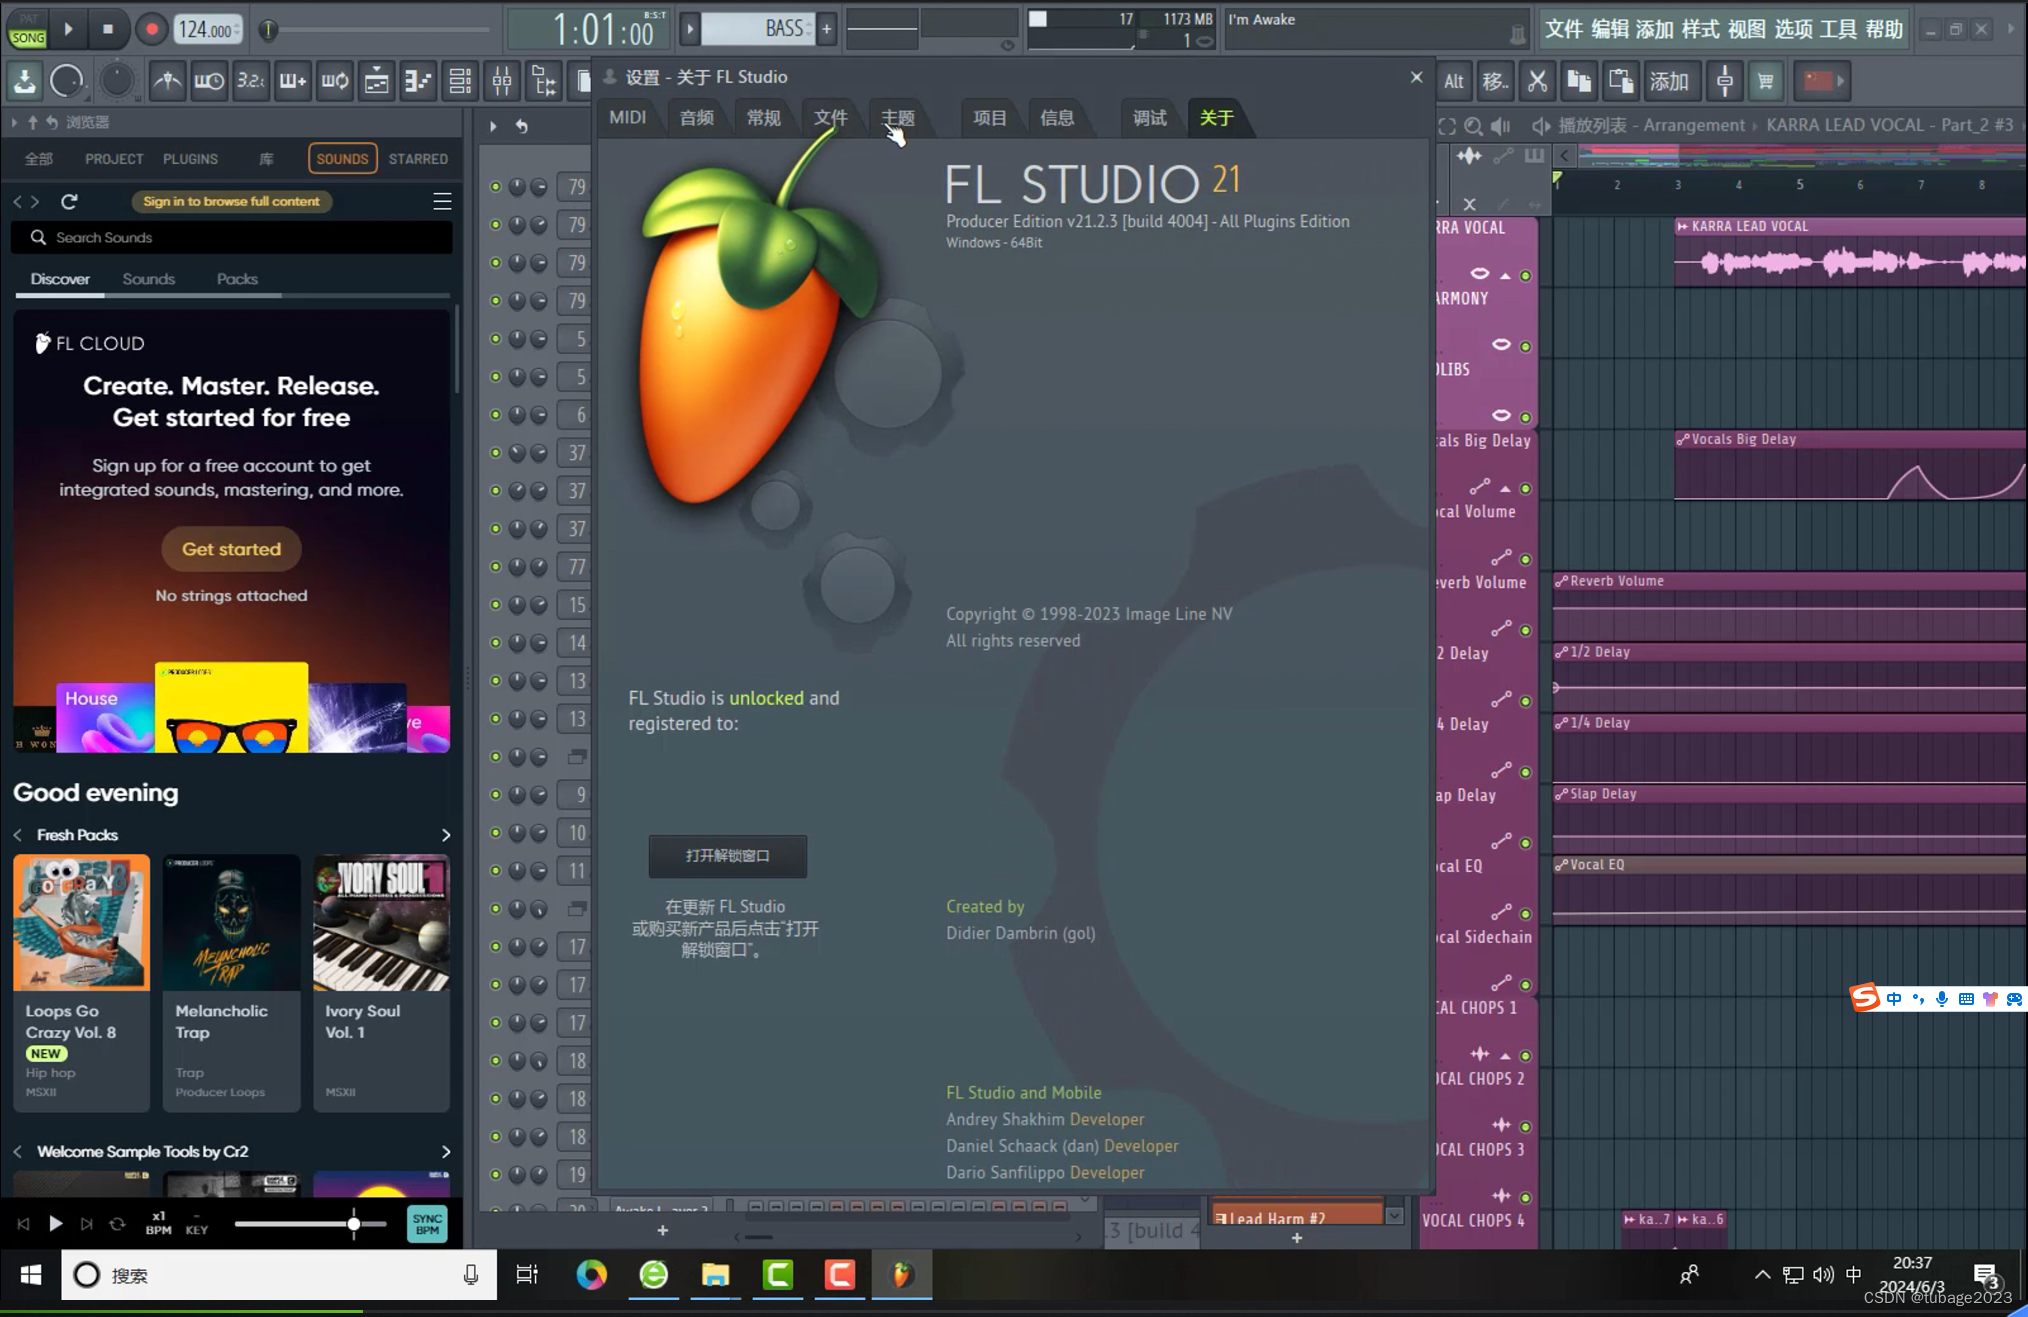The width and height of the screenshot is (2028, 1317).
Task: Click the Get started button
Action: click(x=231, y=549)
